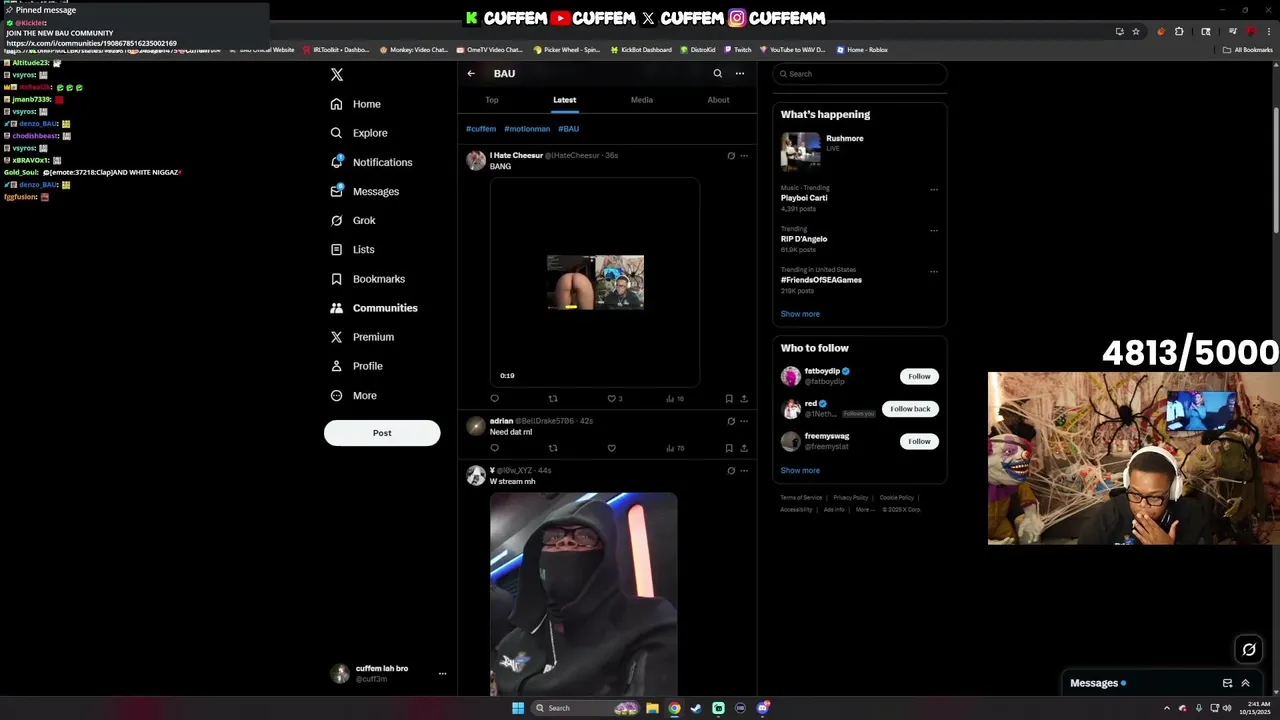Image resolution: width=1280 pixels, height=720 pixels.
Task: Open Lists in the sidebar
Action: coord(352,249)
